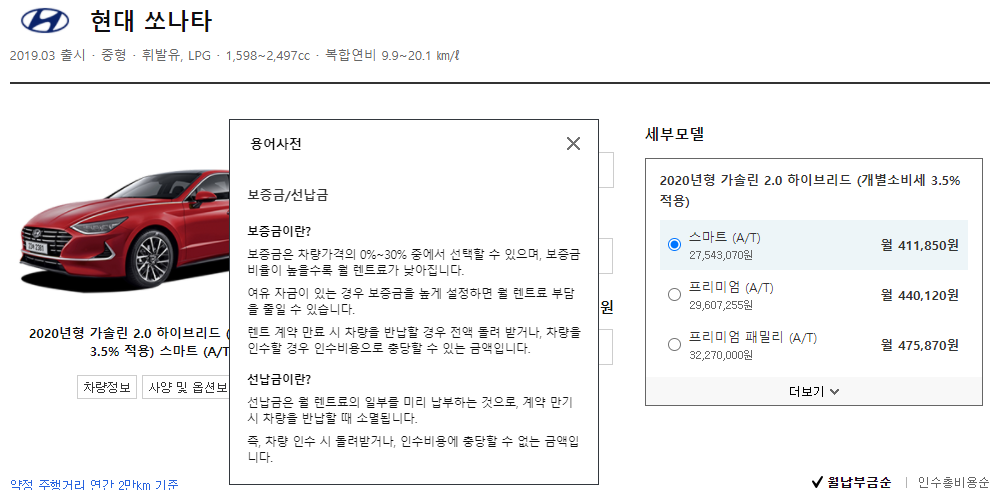This screenshot has width=998, height=490.
Task: Click the 월 475,870원 price
Action: pyautogui.click(x=920, y=345)
